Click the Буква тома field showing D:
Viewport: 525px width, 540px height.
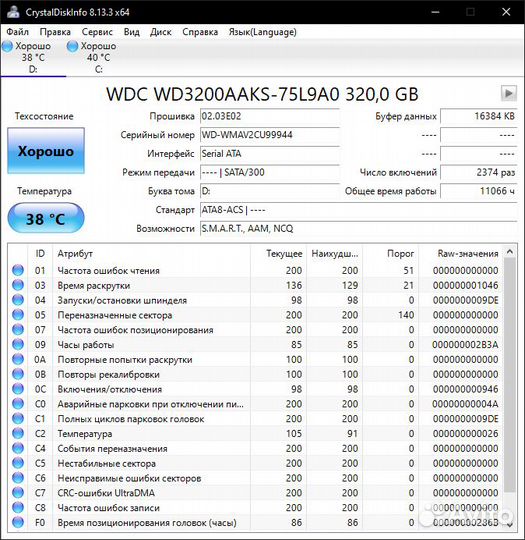(270, 191)
